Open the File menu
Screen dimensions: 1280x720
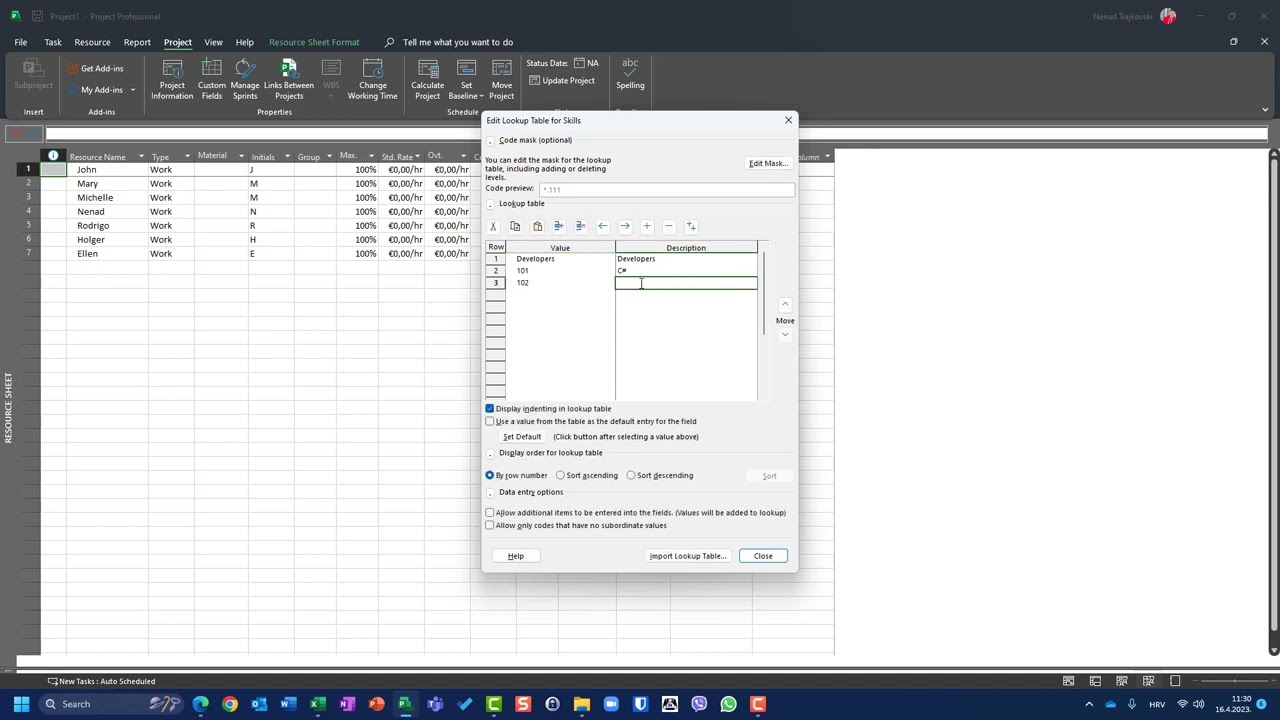[x=20, y=42]
